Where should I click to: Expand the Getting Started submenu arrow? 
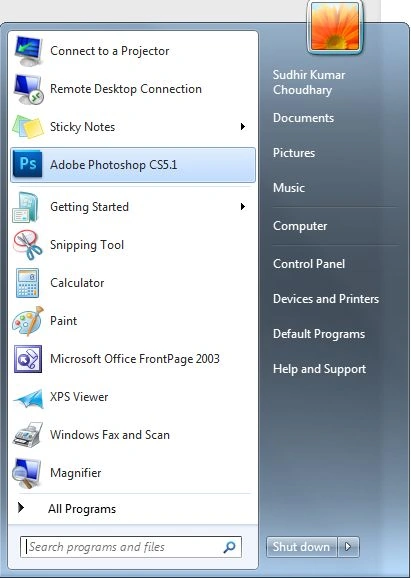(243, 206)
